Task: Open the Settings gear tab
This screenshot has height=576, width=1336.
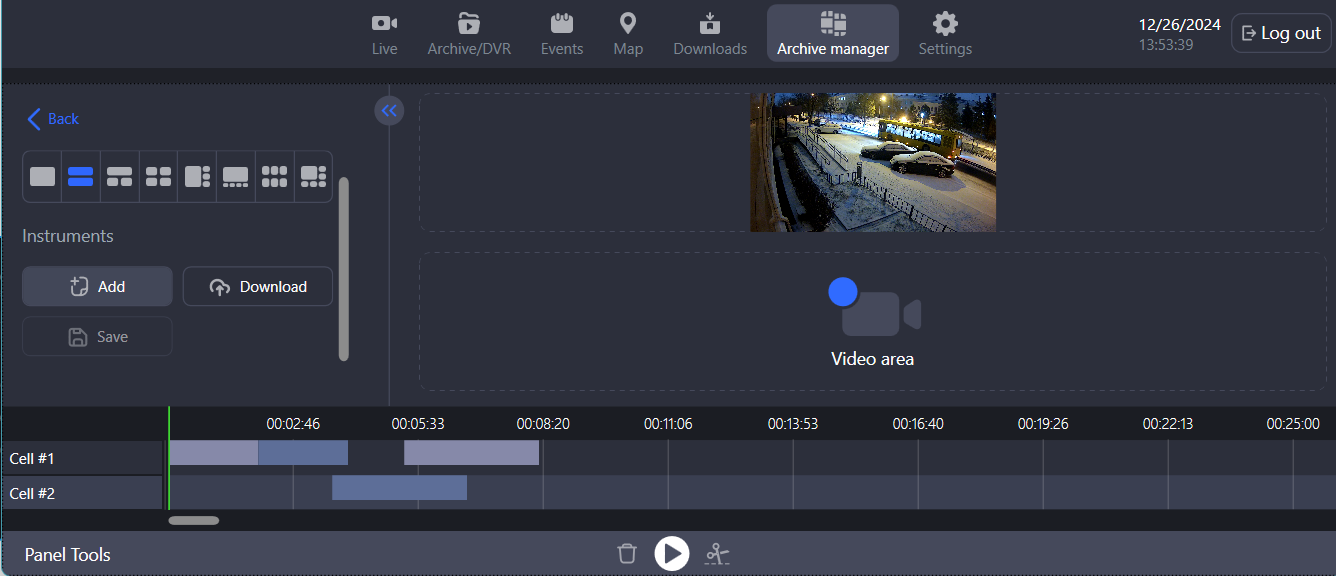Action: coord(945,34)
